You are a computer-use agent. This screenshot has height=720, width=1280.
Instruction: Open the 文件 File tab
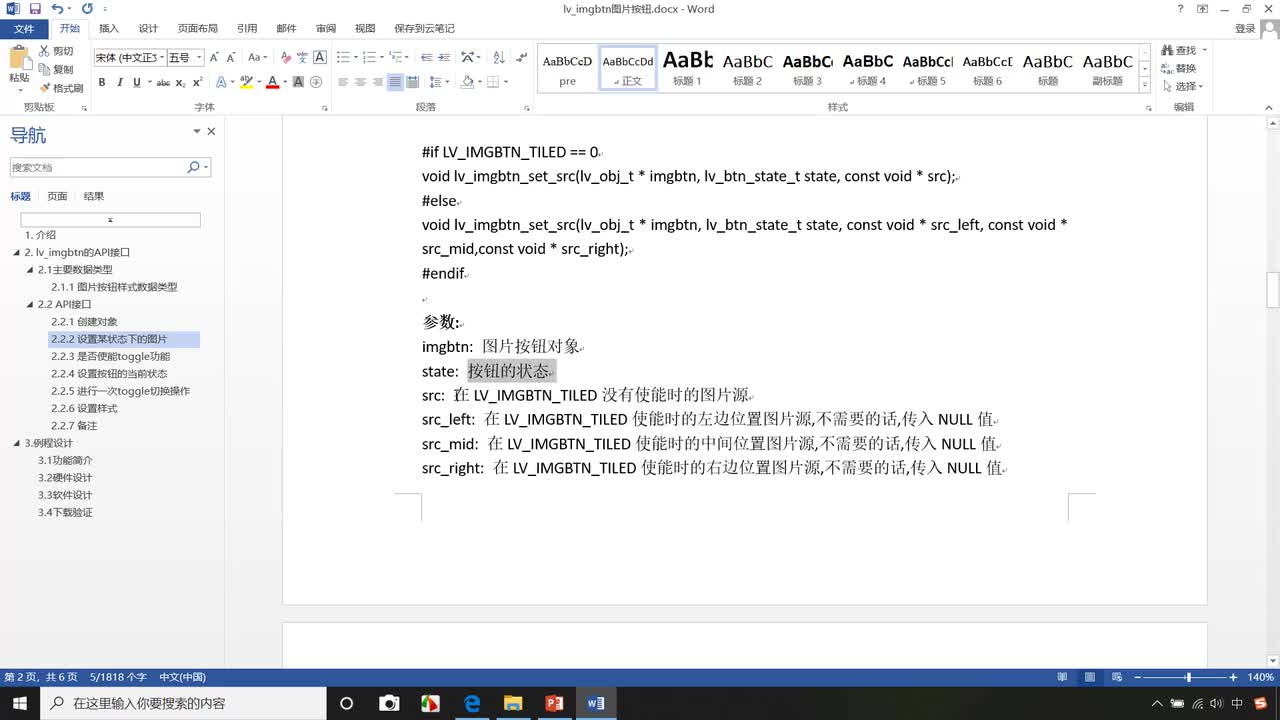pyautogui.click(x=23, y=29)
